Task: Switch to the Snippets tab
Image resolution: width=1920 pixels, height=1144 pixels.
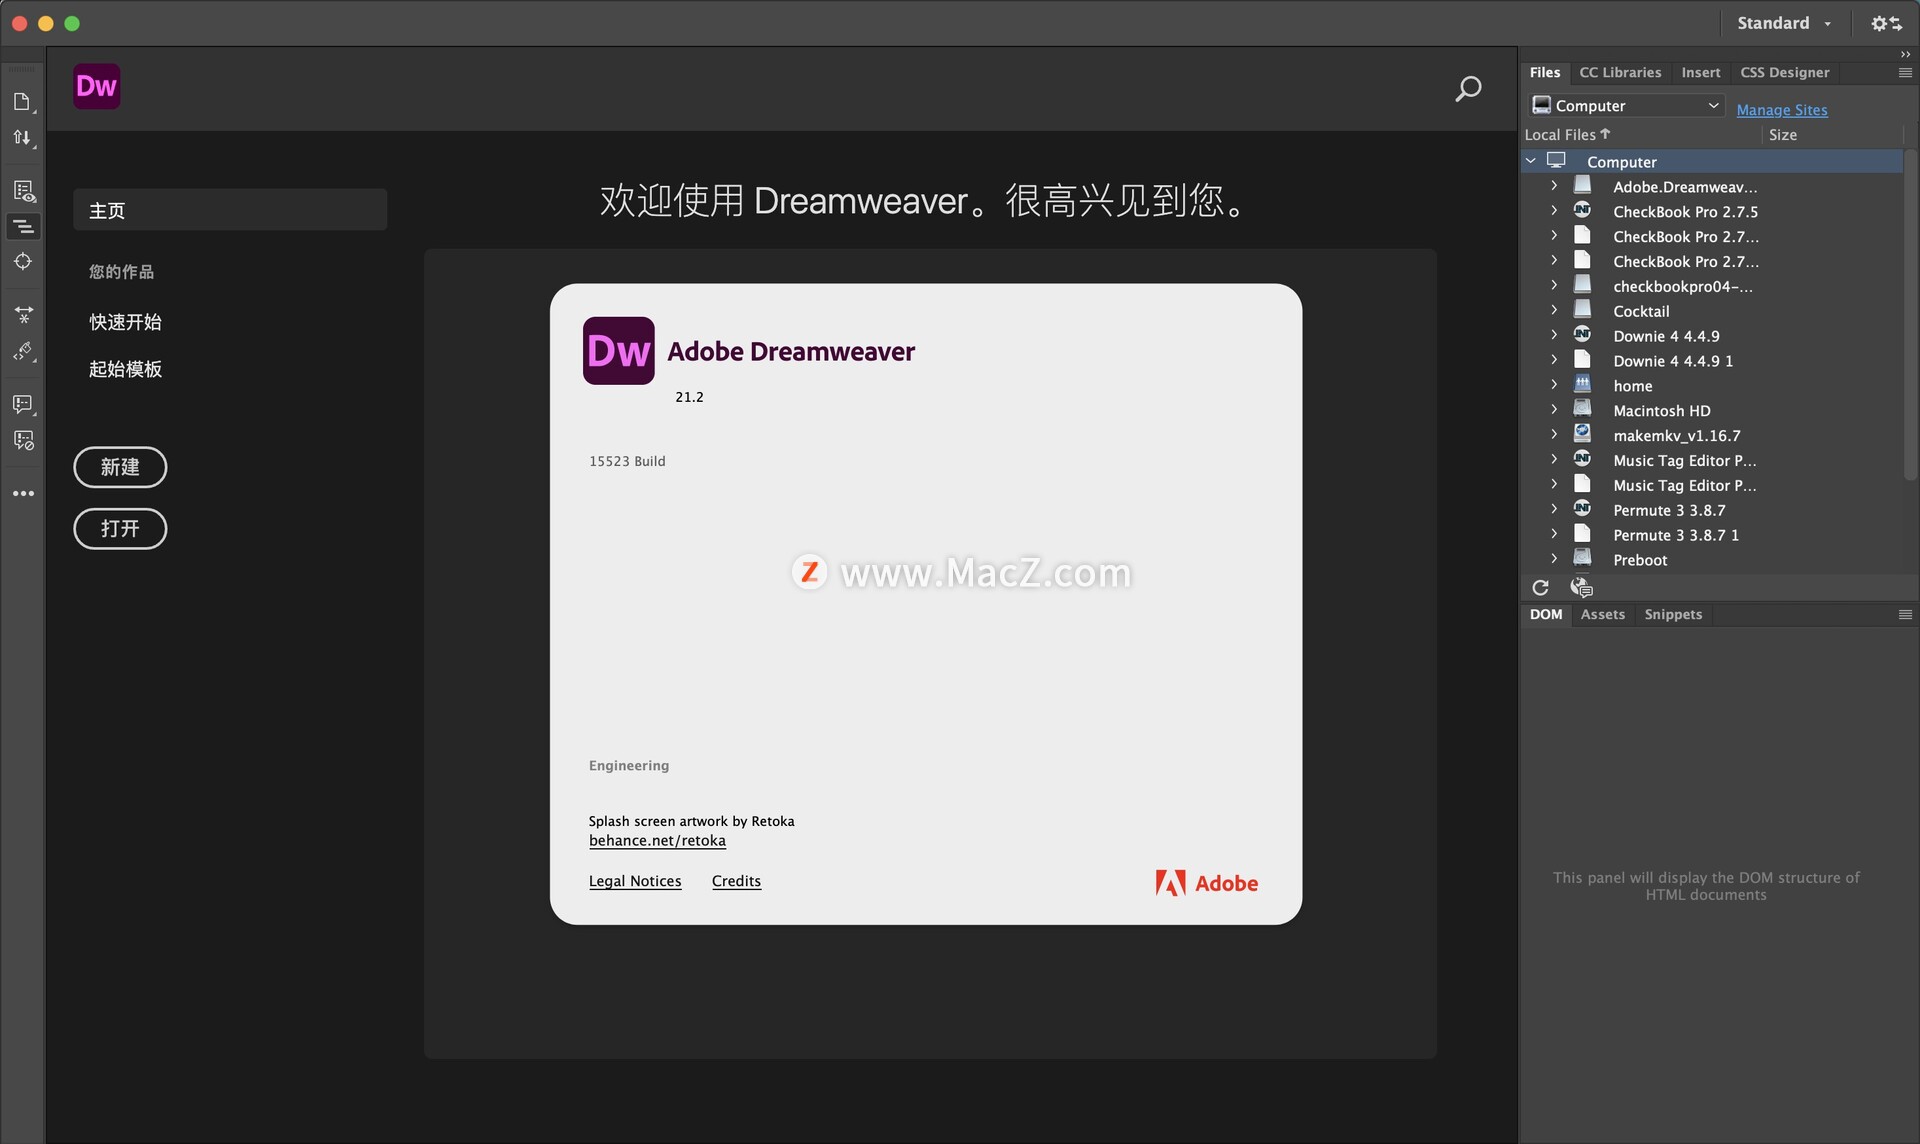Action: [1673, 615]
